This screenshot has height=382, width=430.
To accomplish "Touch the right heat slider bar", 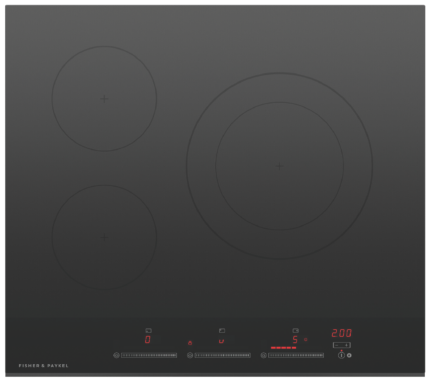I will click(296, 355).
